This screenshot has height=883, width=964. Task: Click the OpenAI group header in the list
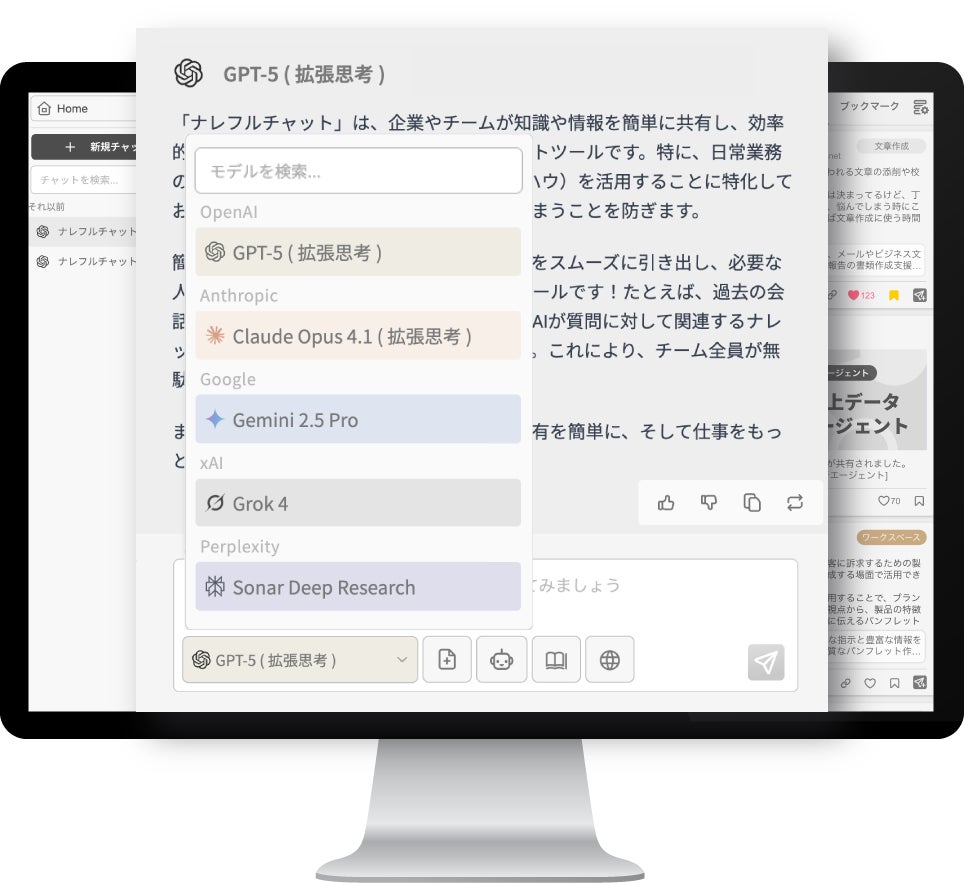229,212
